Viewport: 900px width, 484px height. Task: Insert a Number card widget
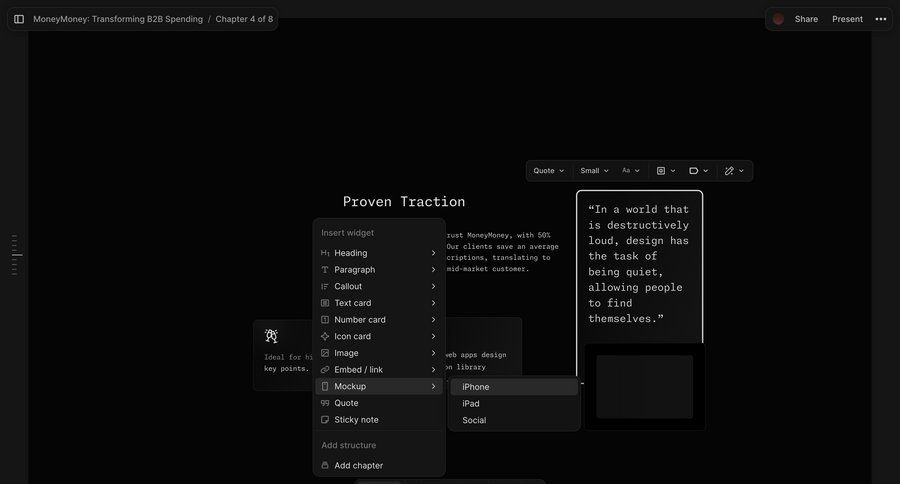tap(379, 320)
